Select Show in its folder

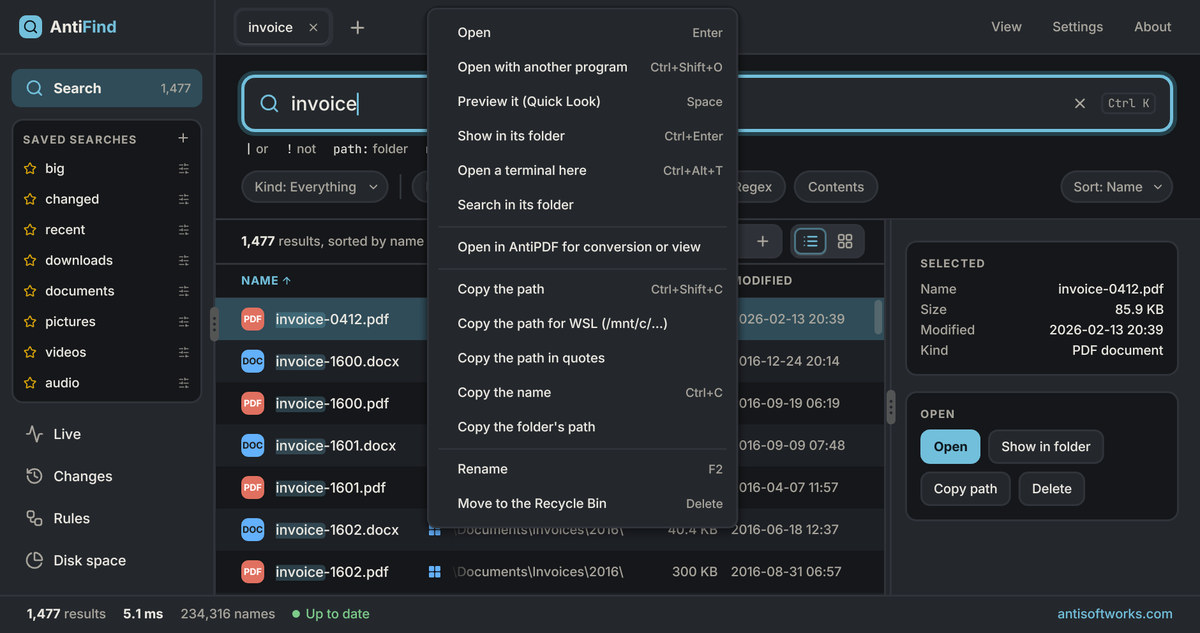[582, 136]
